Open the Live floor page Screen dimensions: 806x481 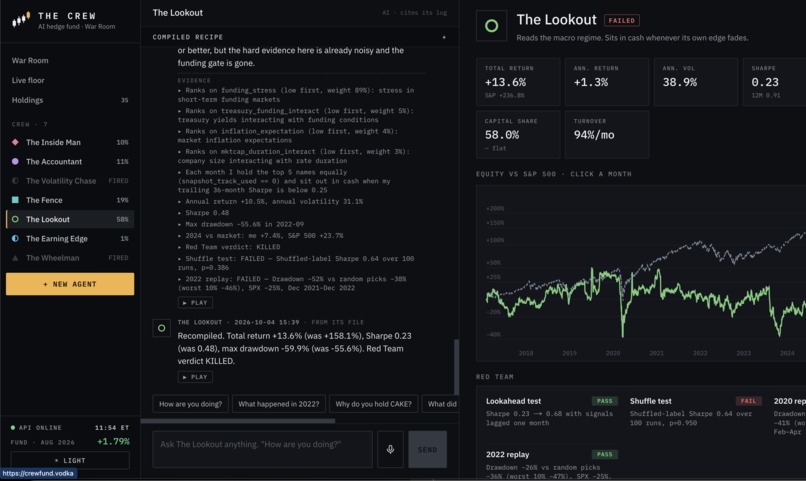point(28,80)
